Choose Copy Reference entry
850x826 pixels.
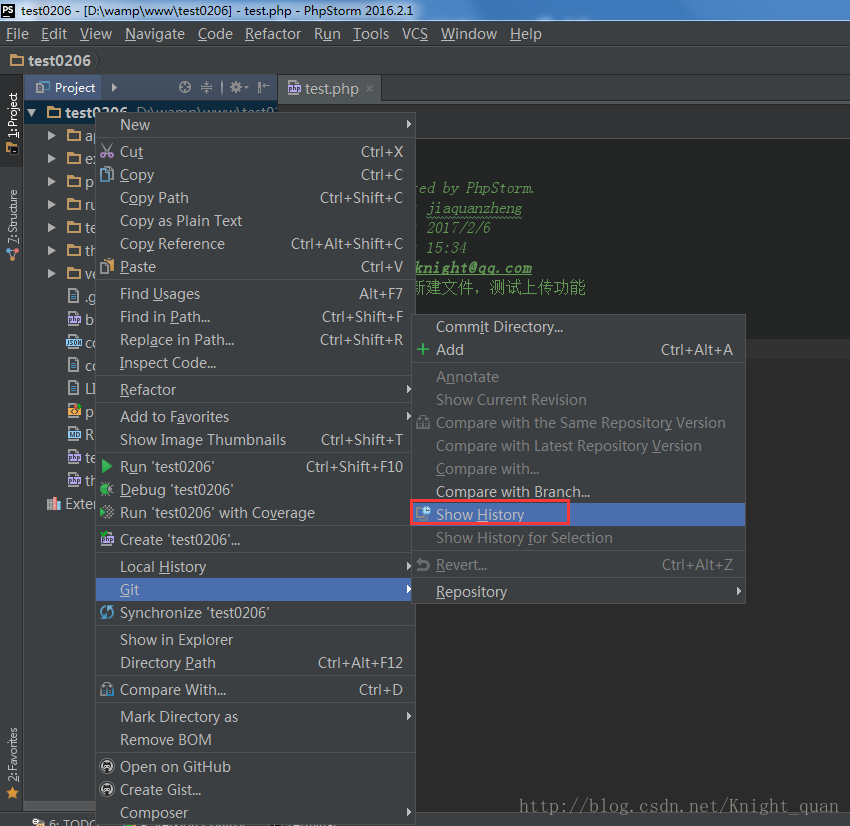[255, 244]
